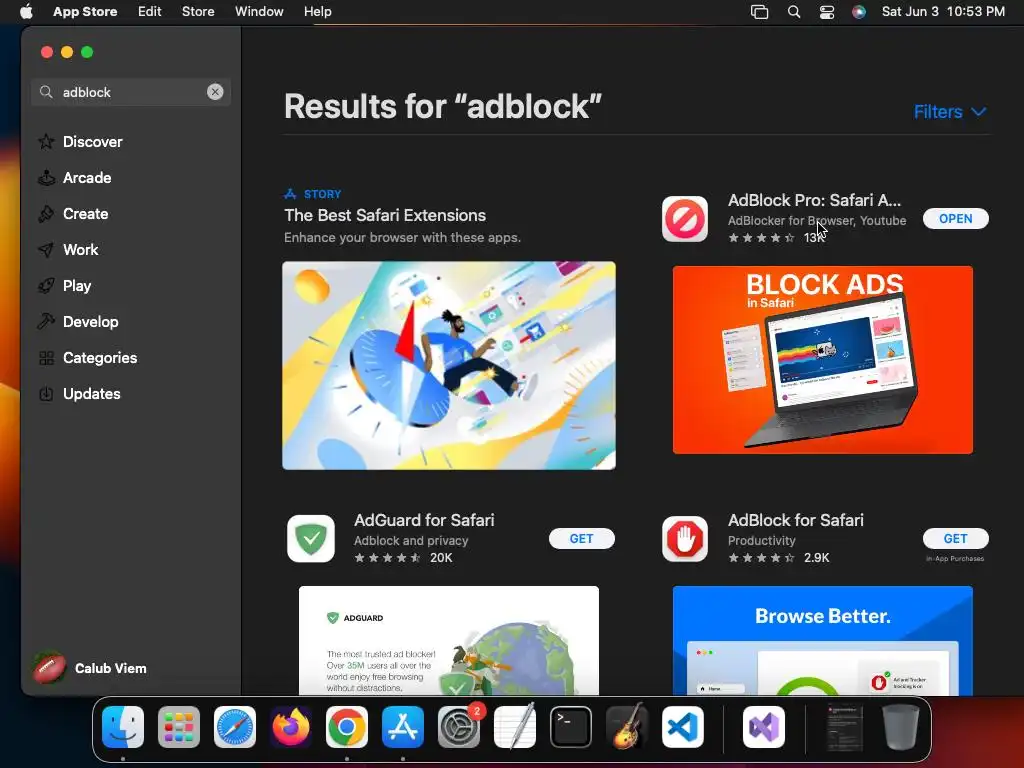Launch Safari from the Dock
Viewport: 1024px width, 768px height.
click(235, 727)
